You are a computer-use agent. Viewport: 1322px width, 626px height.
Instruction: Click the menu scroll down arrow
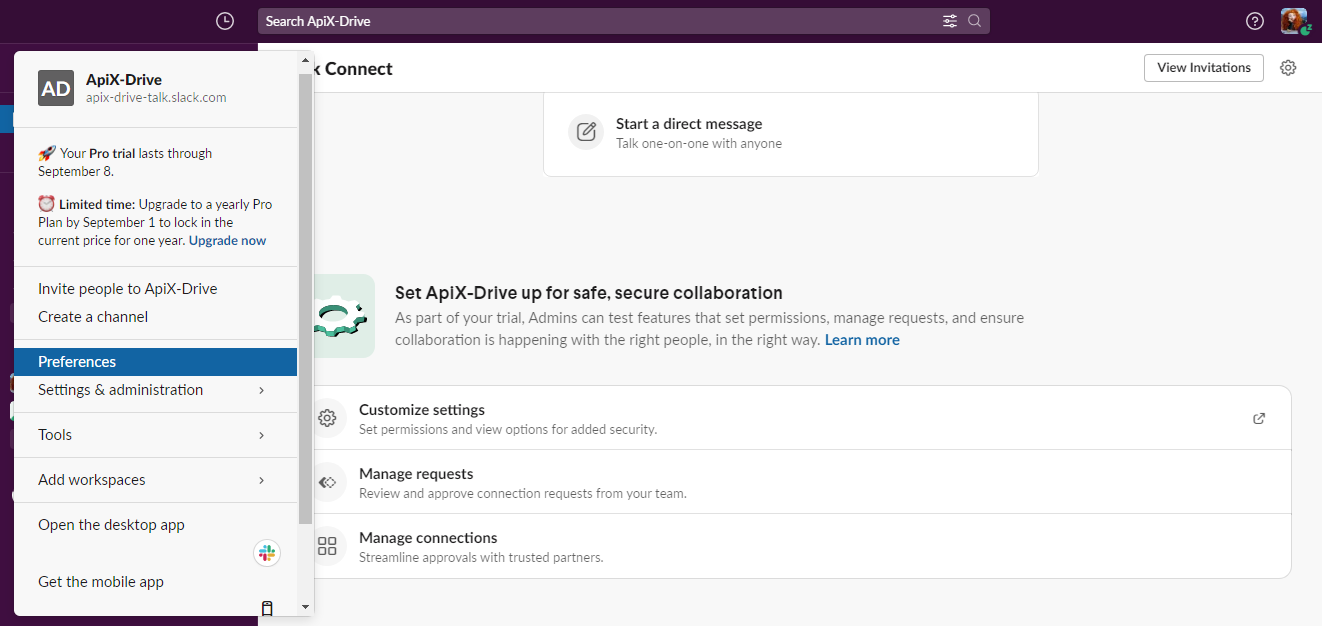(x=305, y=606)
